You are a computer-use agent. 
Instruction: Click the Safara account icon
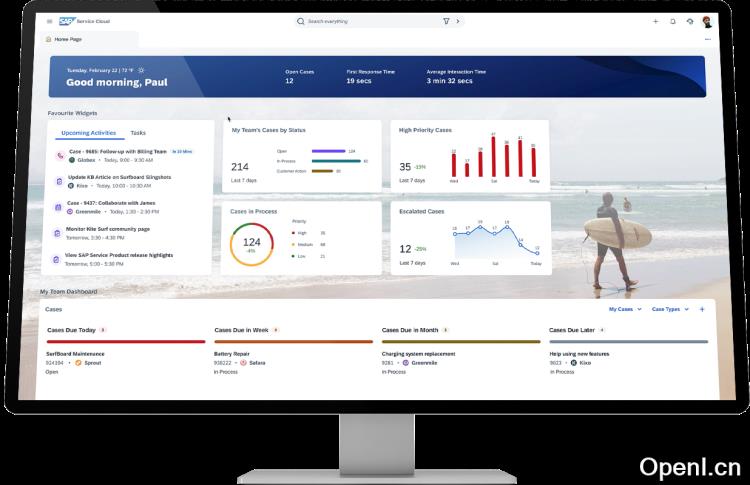pyautogui.click(x=243, y=363)
